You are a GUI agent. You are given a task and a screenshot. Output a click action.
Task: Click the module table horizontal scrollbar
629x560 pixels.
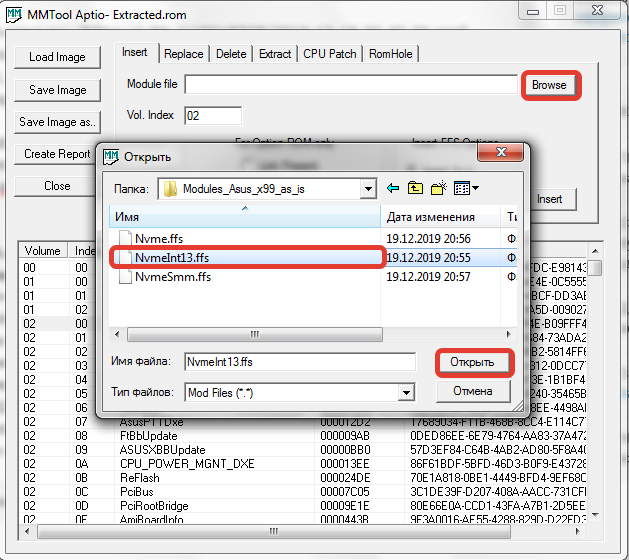click(274, 532)
